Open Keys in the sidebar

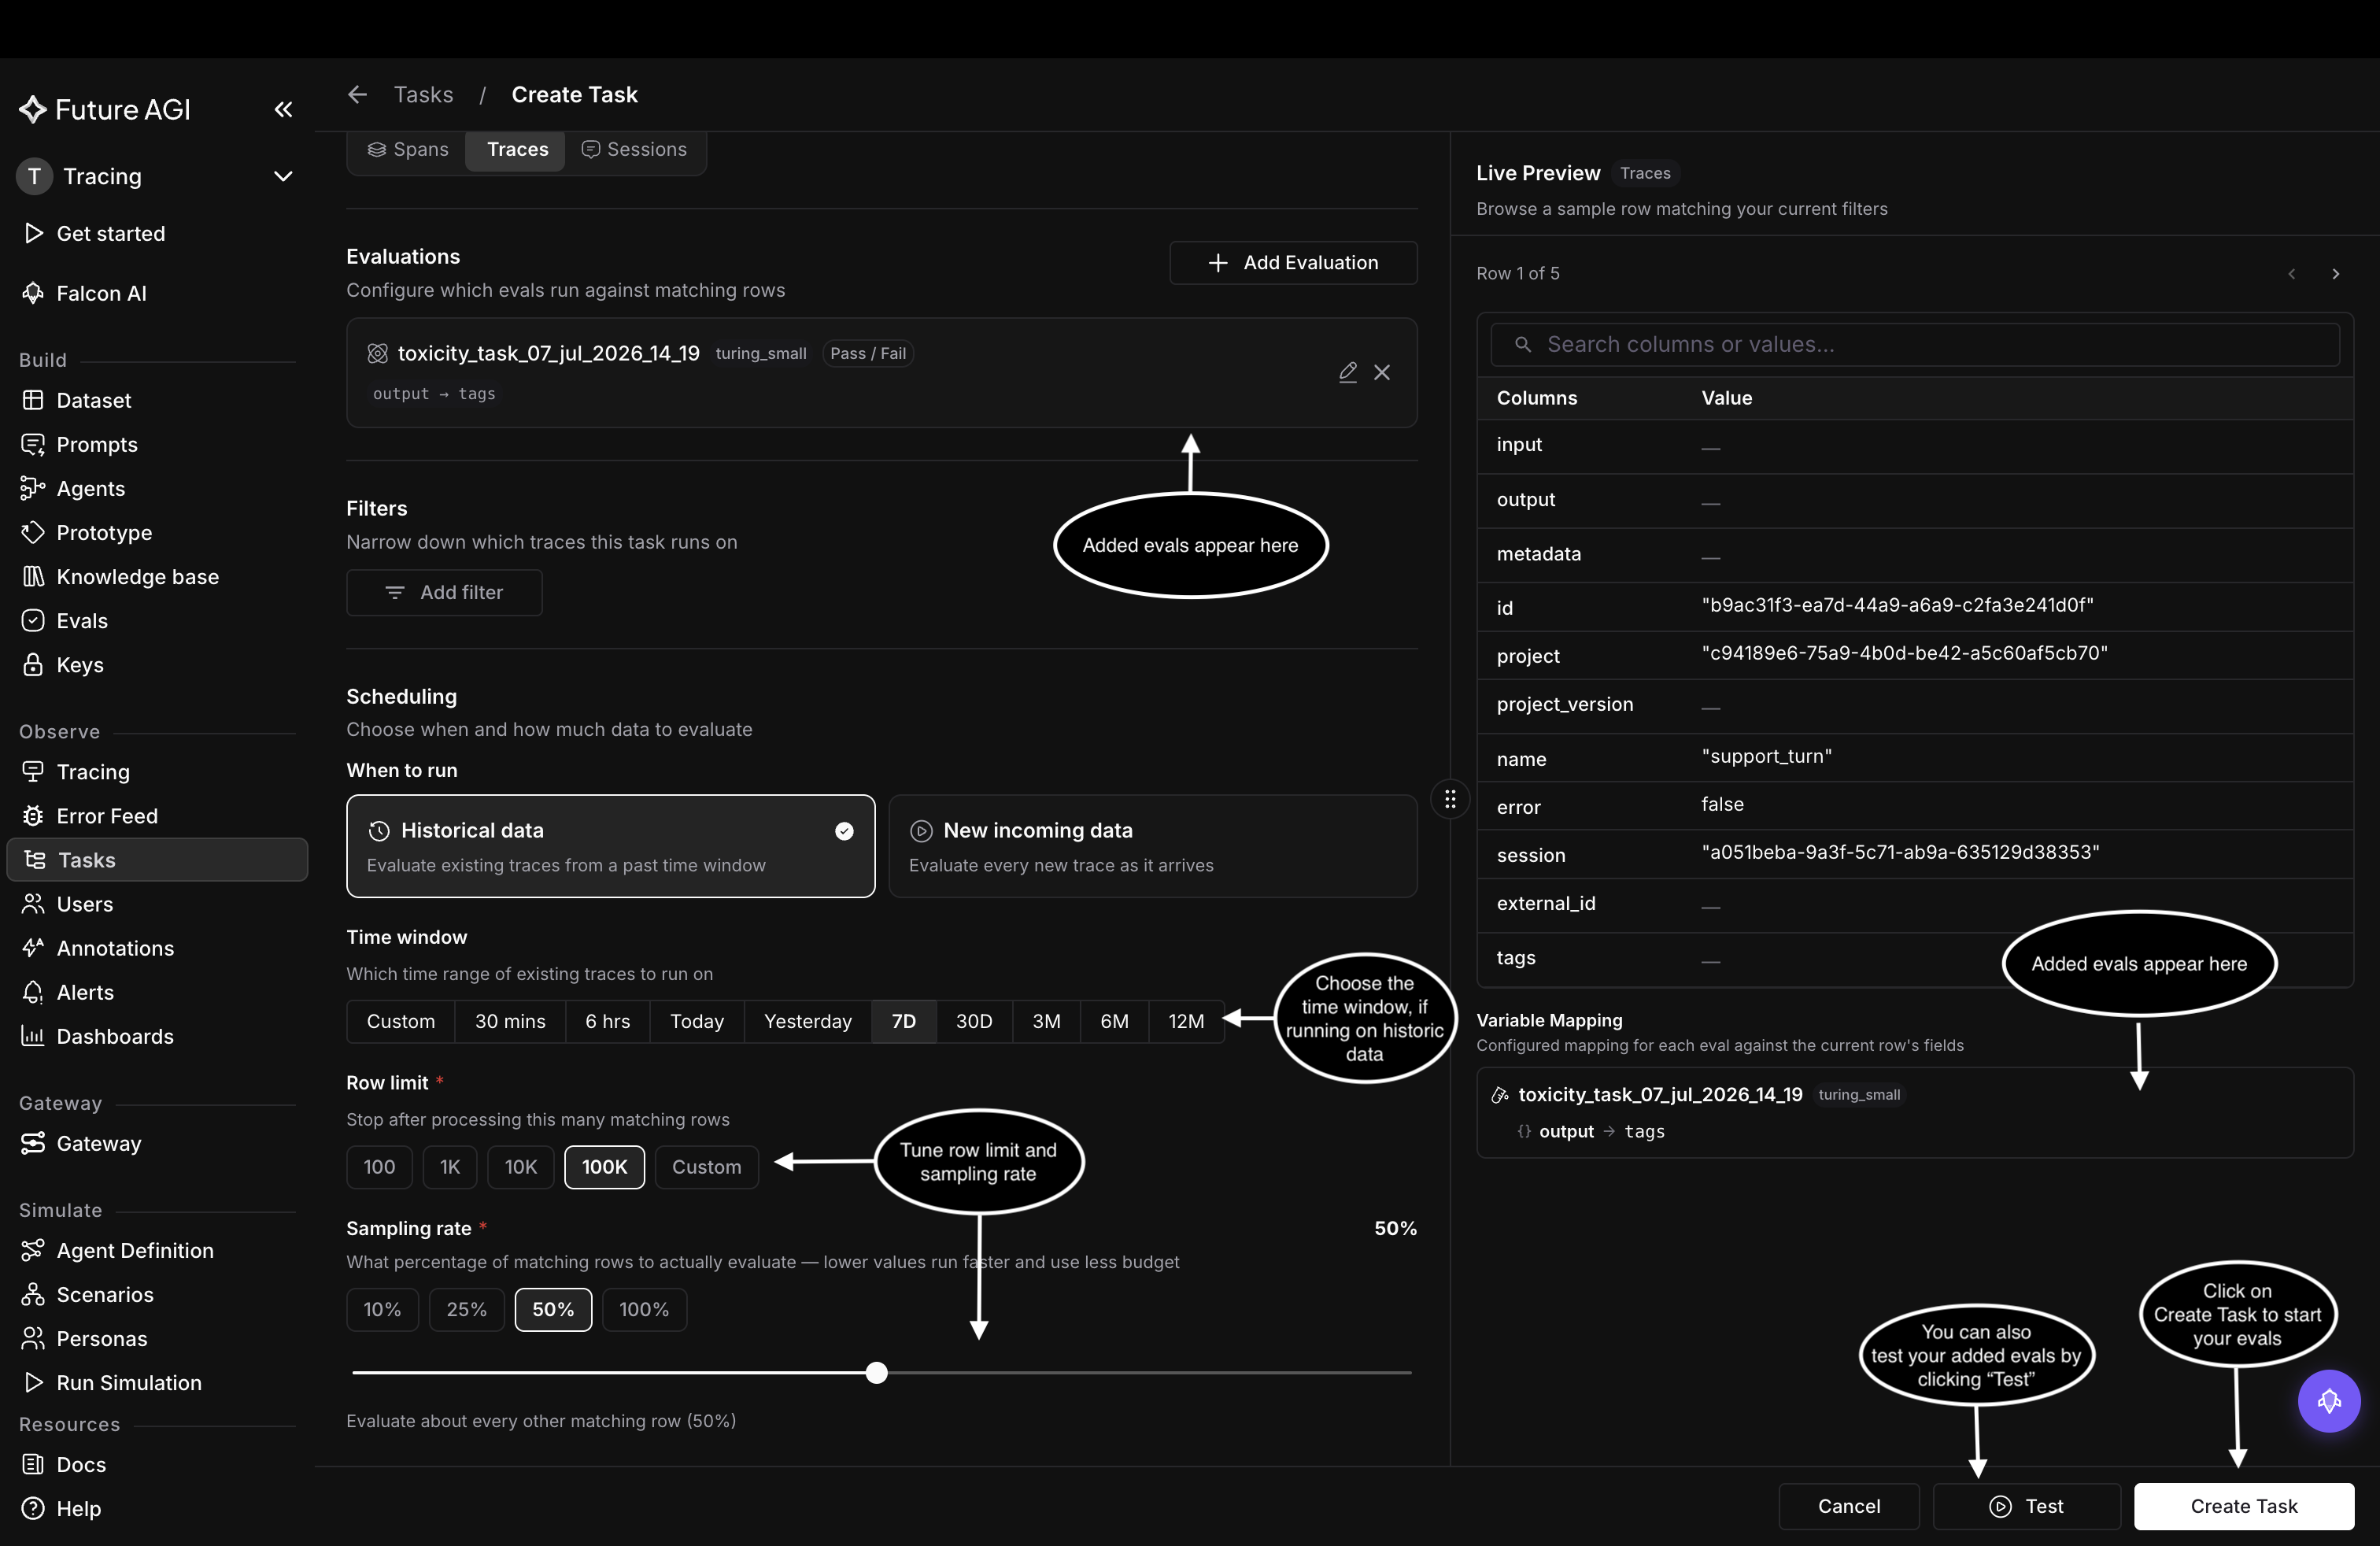(157, 664)
